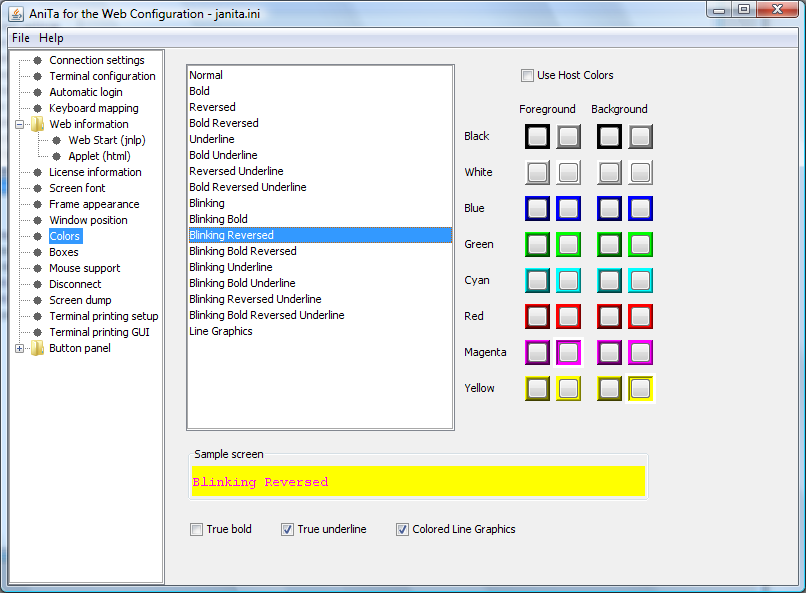Click the Web information folder icon
This screenshot has height=593, width=806.
point(37,124)
